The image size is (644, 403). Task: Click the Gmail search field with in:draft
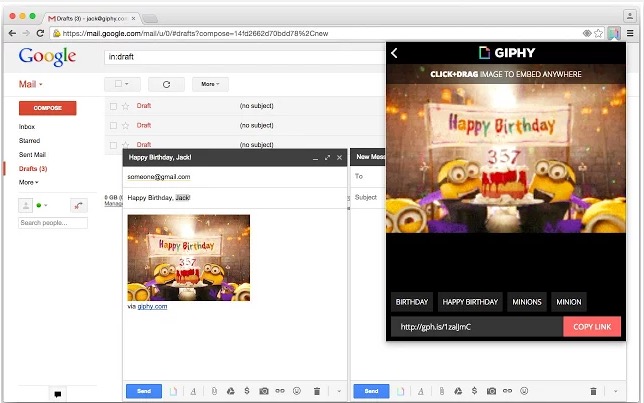(244, 57)
